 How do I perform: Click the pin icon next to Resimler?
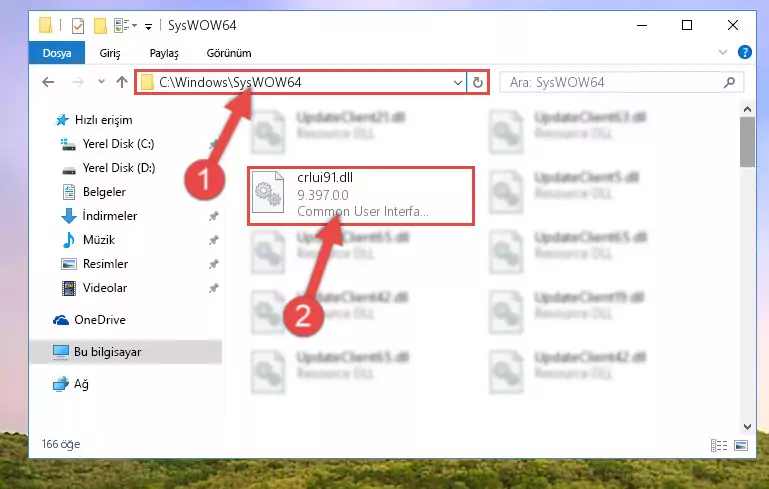point(213,264)
